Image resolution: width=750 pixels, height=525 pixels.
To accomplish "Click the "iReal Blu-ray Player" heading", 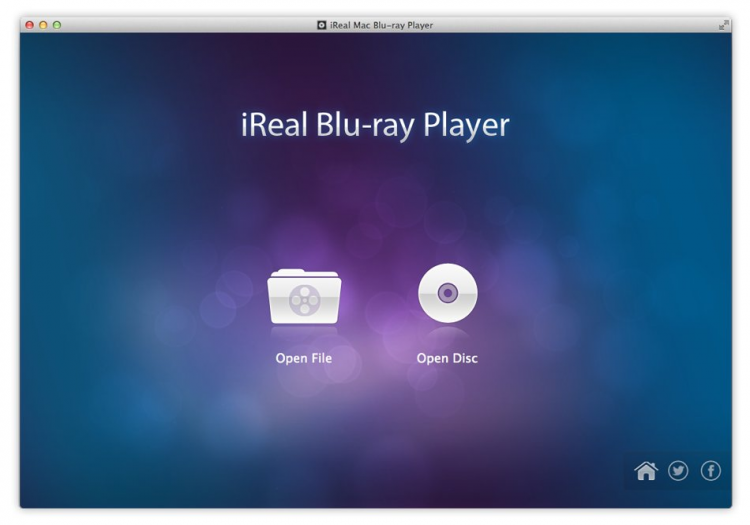I will pos(375,125).
